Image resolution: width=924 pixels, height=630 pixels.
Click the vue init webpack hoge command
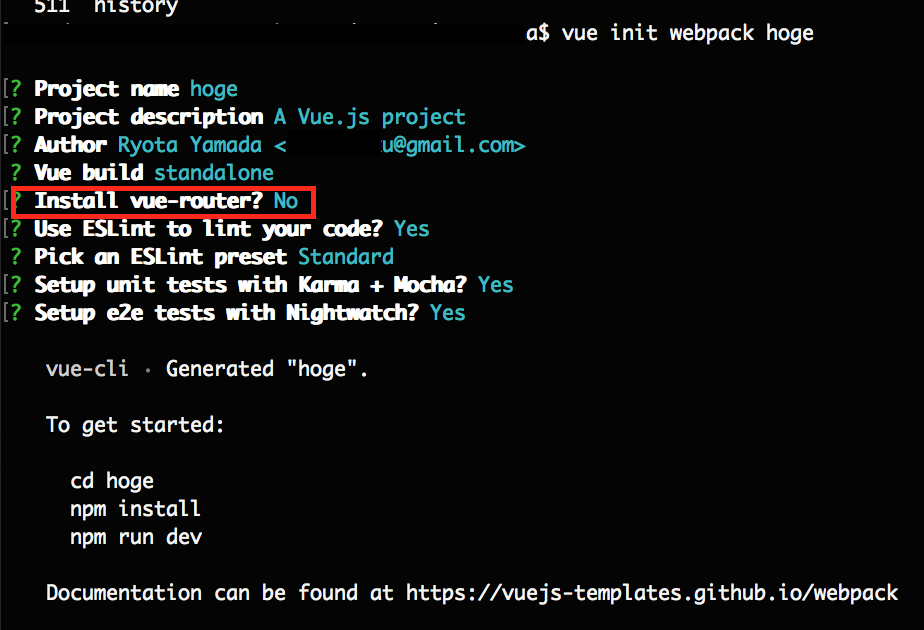coord(688,33)
